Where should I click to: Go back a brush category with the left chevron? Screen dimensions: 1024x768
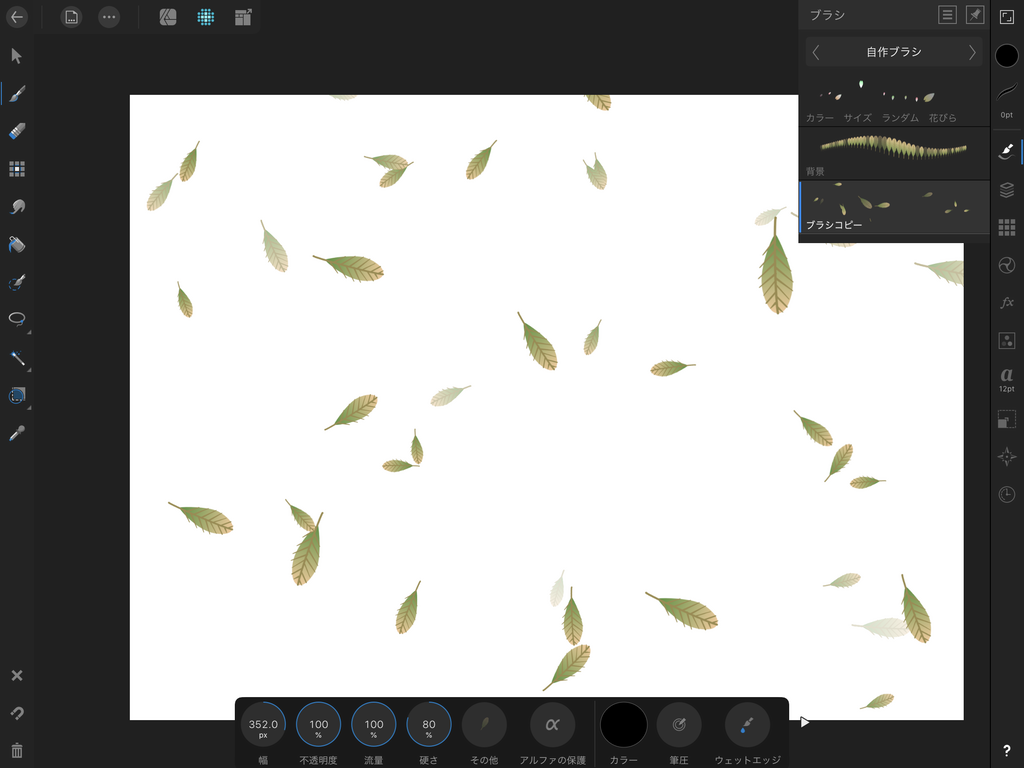(815, 51)
